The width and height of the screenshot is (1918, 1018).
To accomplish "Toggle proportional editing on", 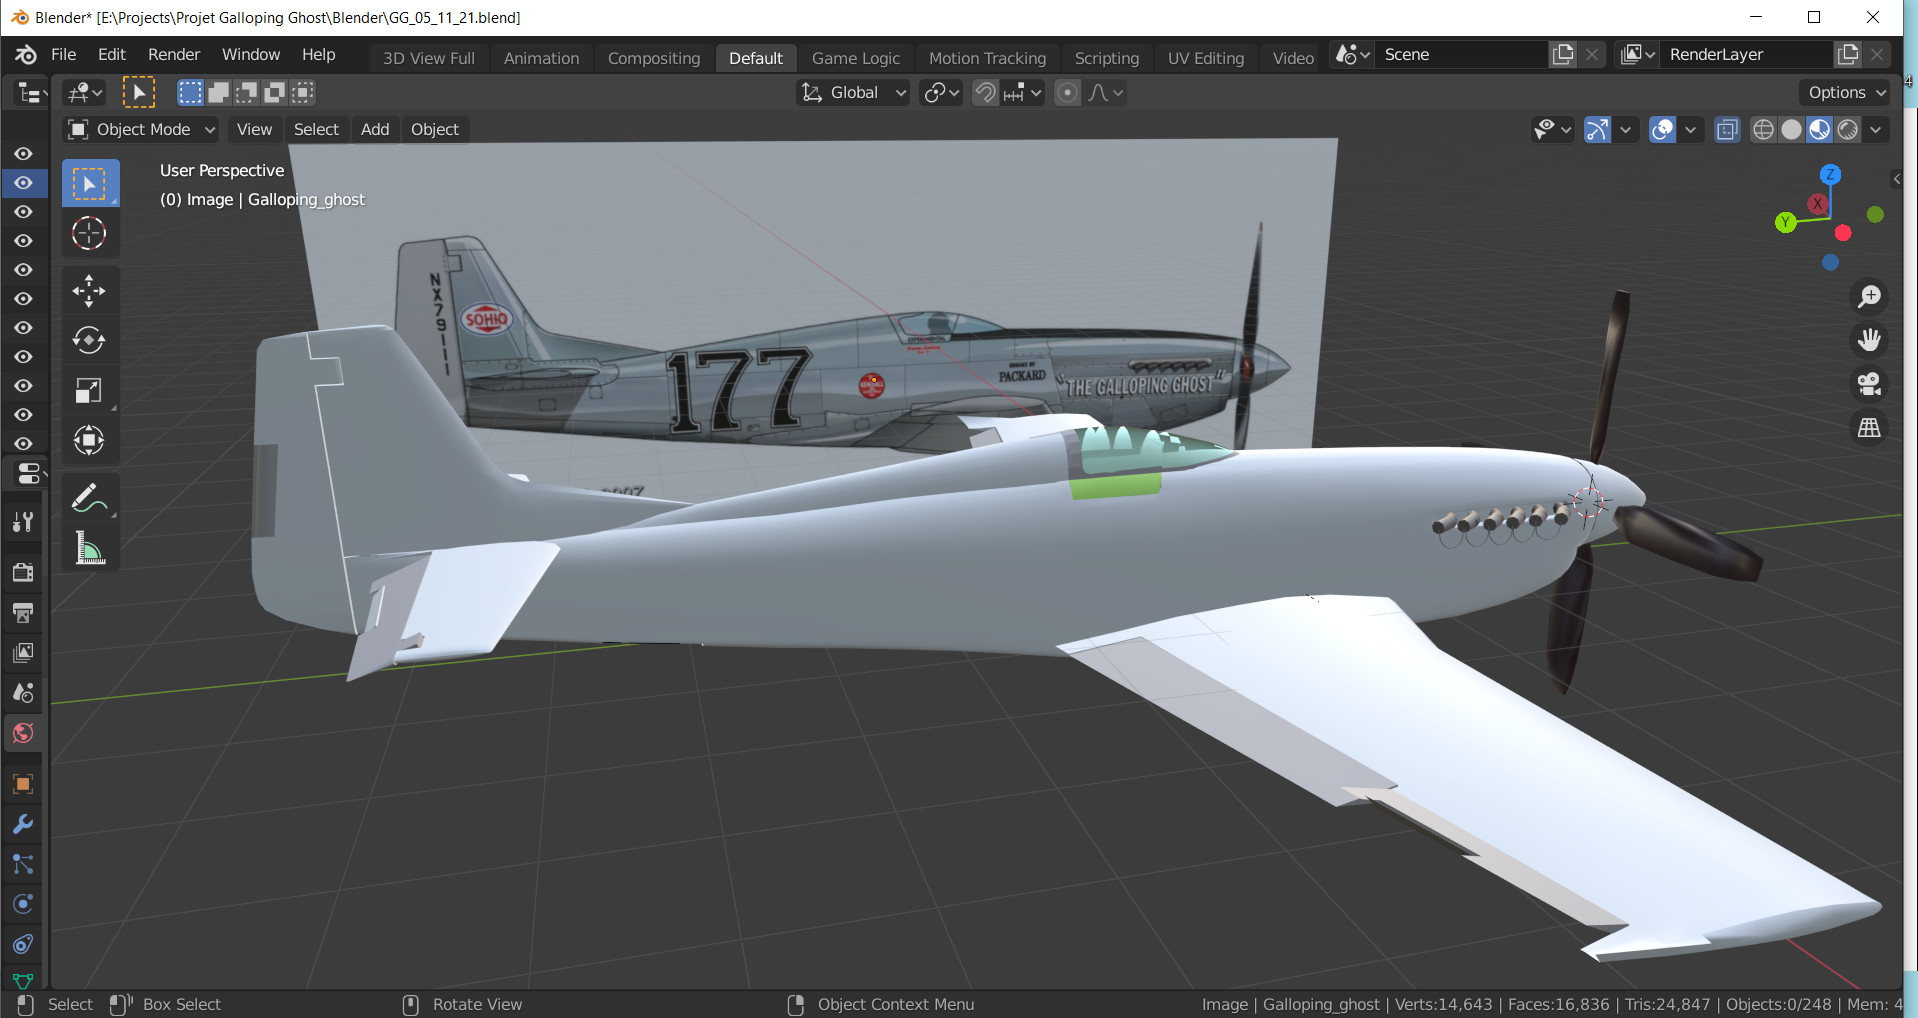I will click(x=1068, y=93).
